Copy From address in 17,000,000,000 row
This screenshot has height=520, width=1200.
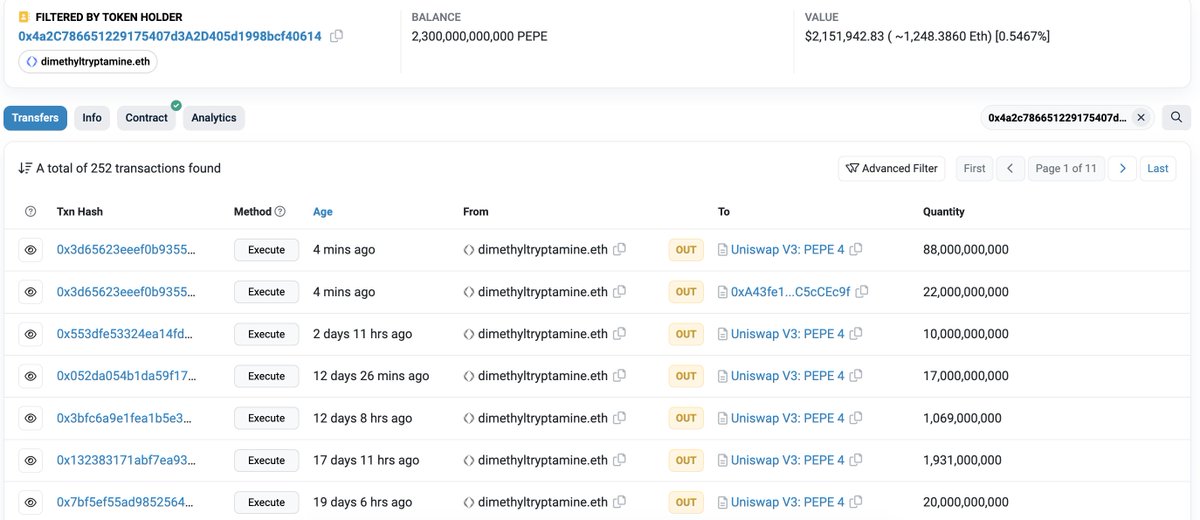(x=620, y=376)
